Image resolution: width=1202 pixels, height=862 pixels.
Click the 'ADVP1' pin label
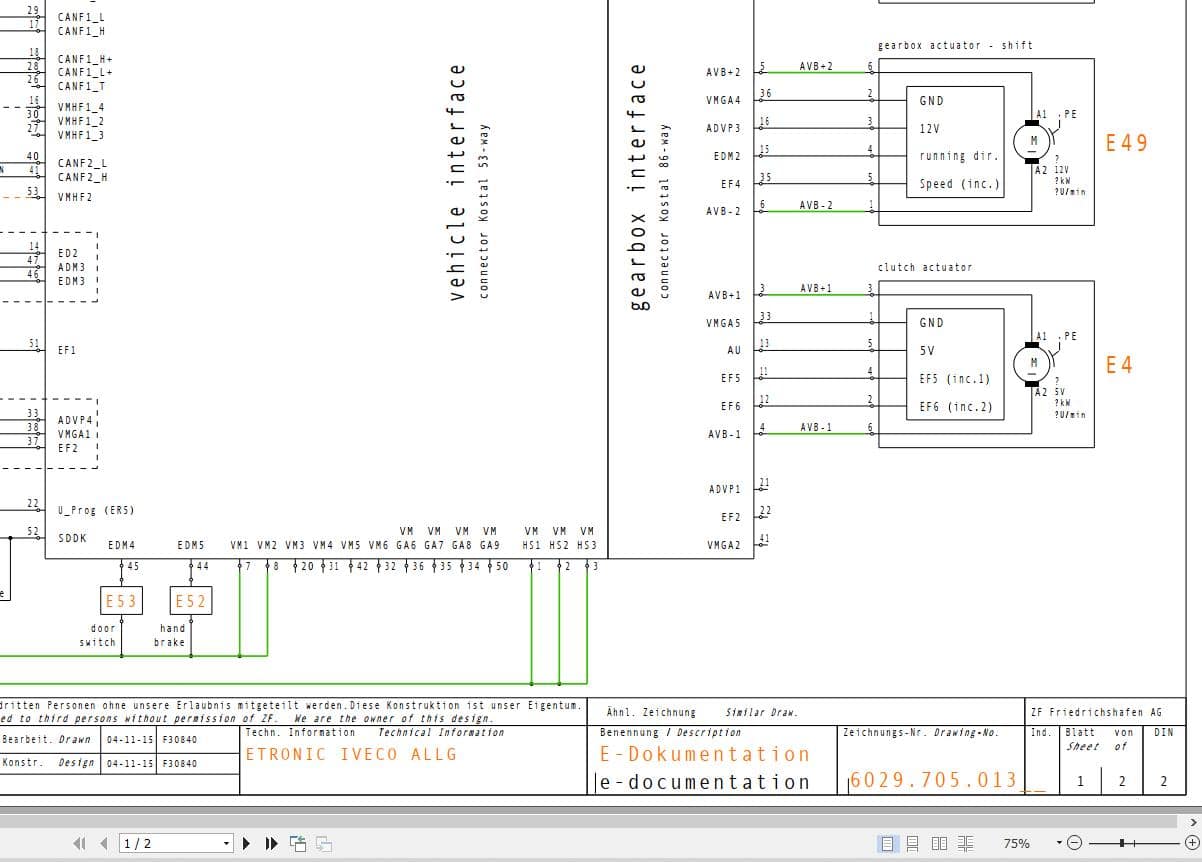(x=723, y=489)
